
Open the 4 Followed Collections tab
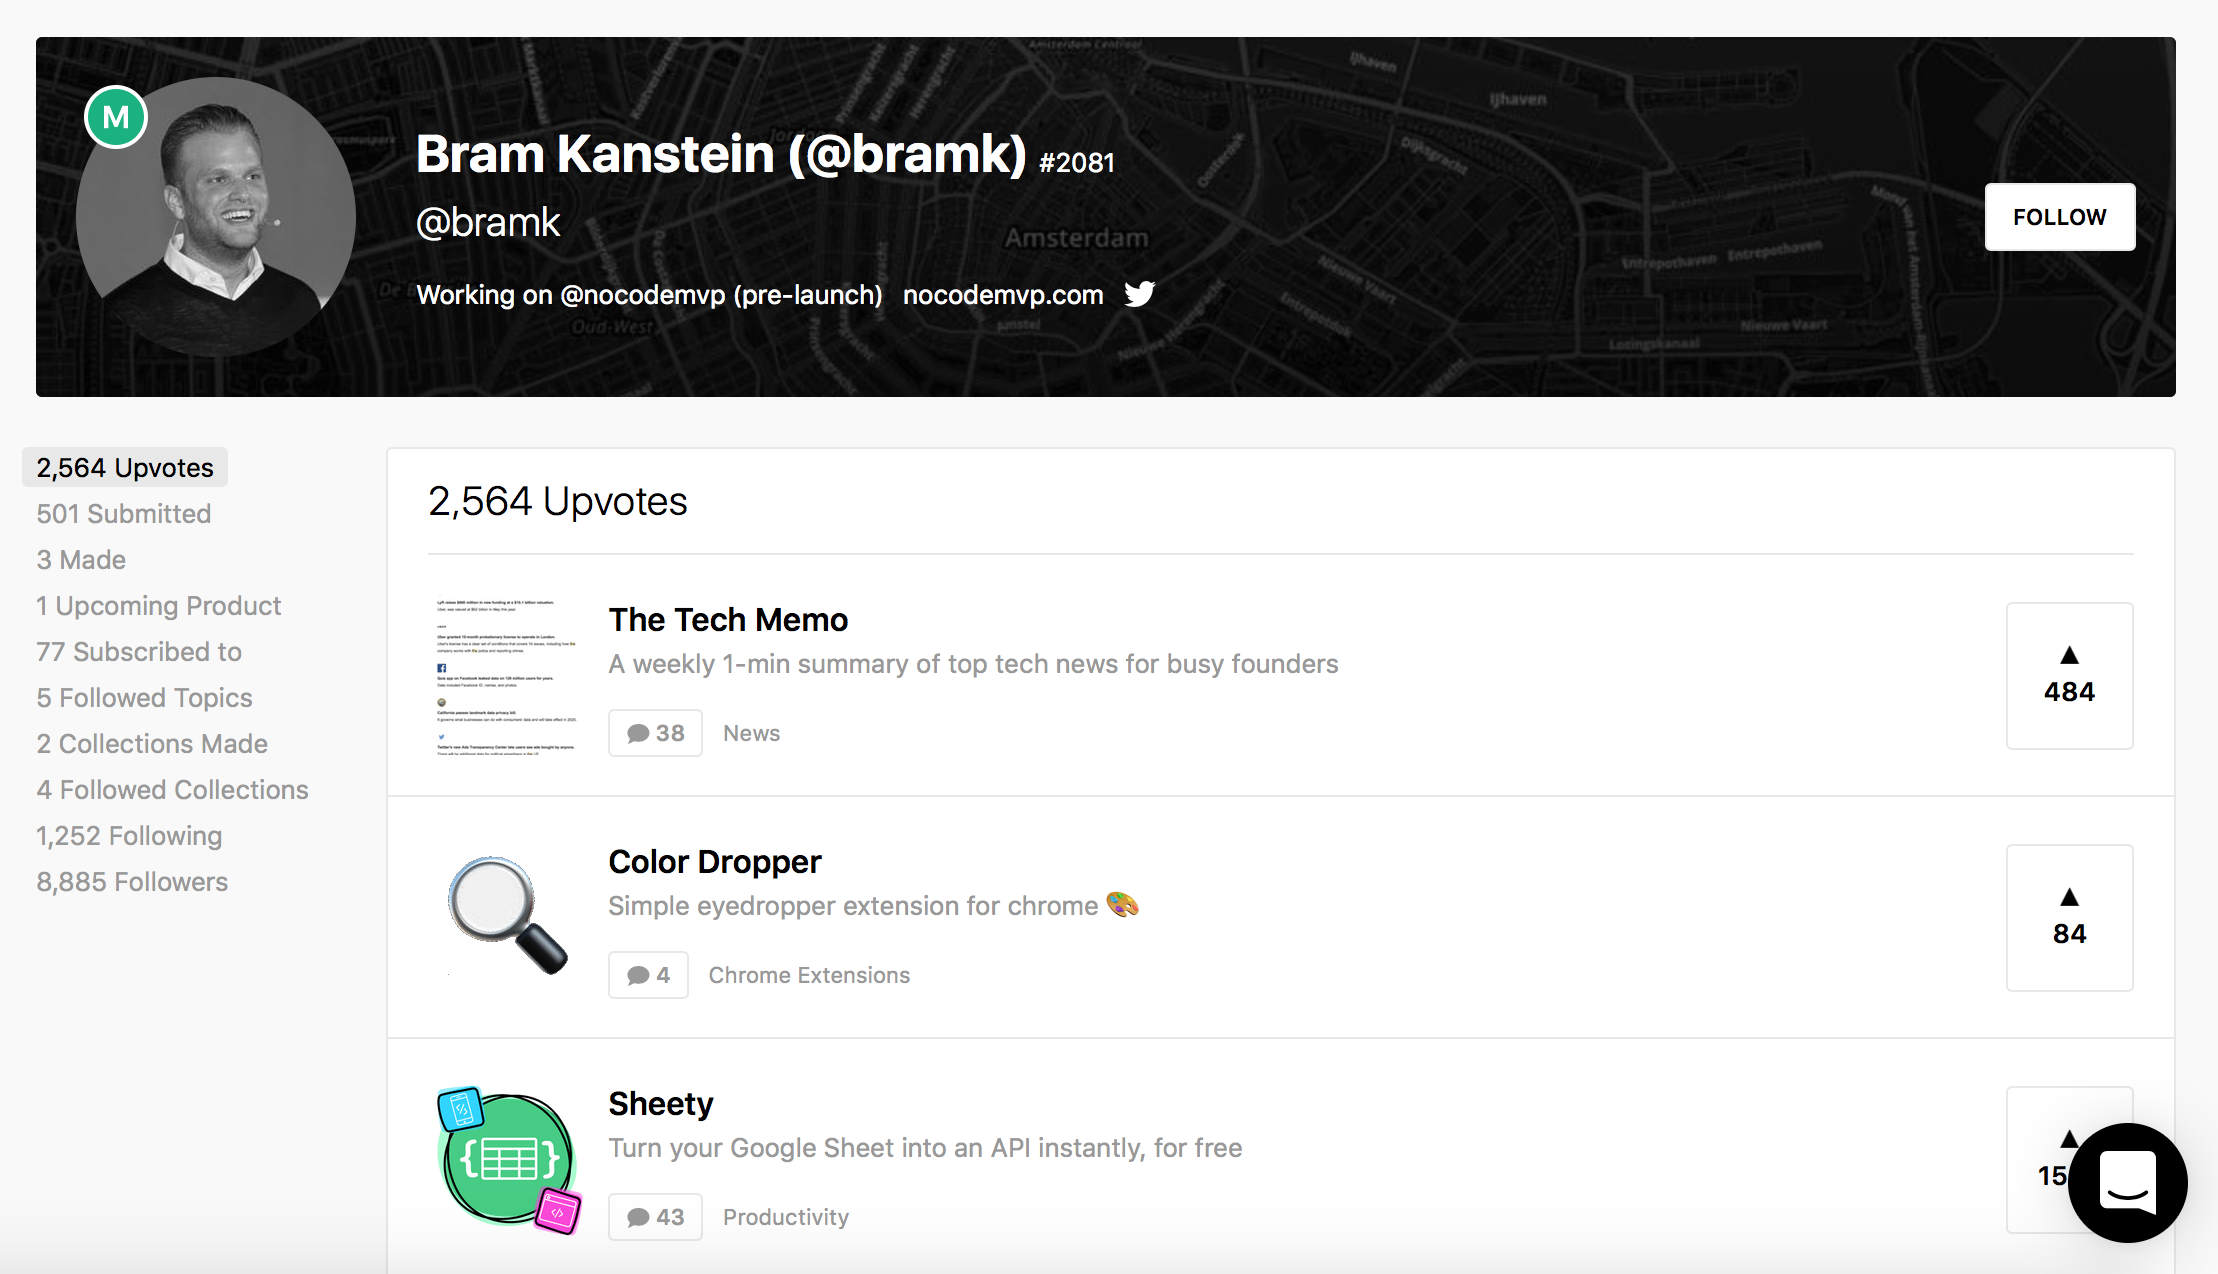coord(173,790)
